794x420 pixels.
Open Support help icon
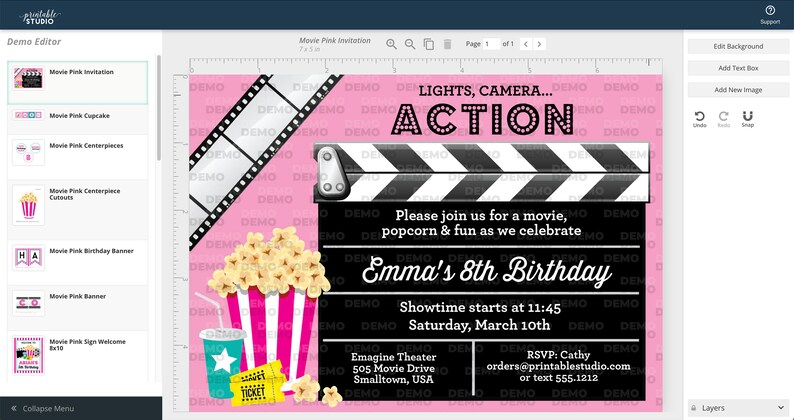click(770, 11)
